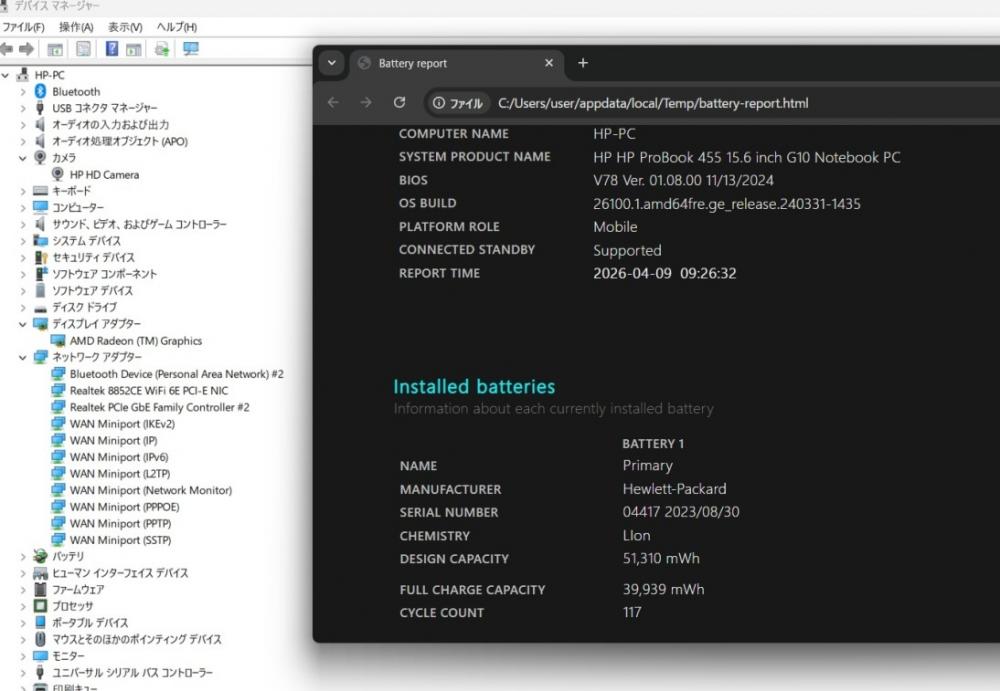Click the Help icon in Device Manager toolbar
1000x691 pixels.
click(x=112, y=49)
